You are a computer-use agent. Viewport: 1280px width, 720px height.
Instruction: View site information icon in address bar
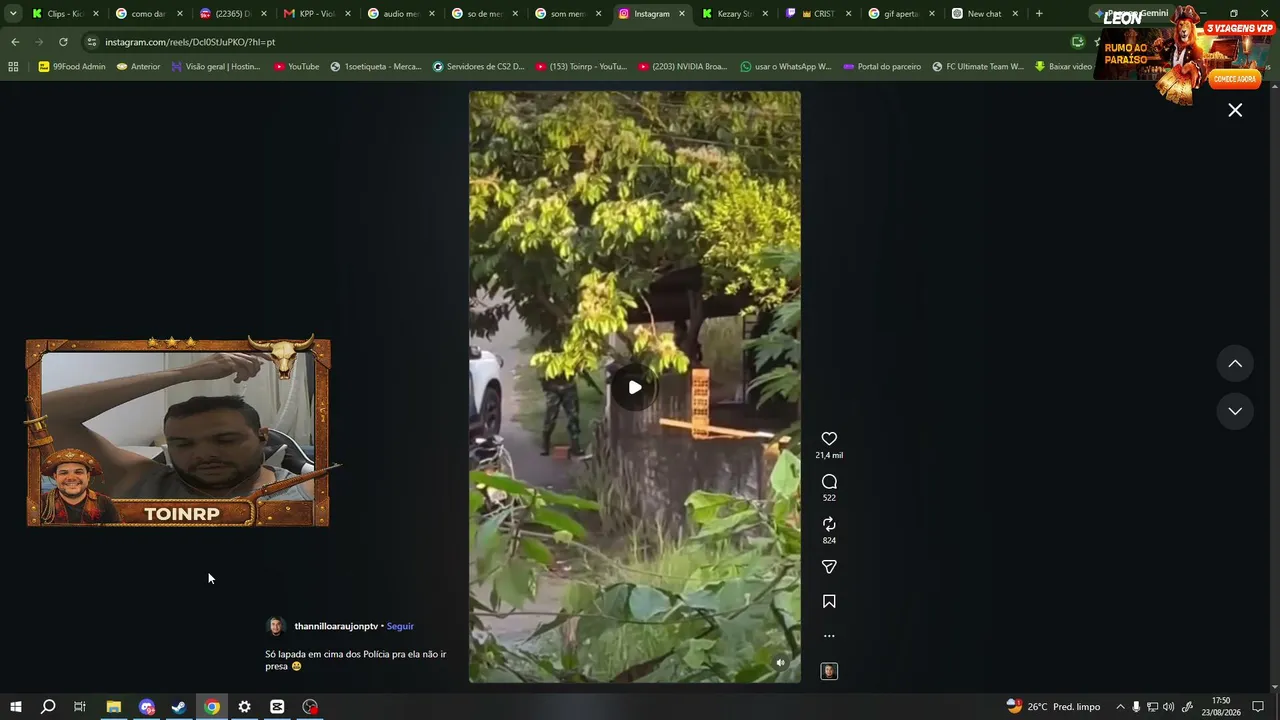92,42
